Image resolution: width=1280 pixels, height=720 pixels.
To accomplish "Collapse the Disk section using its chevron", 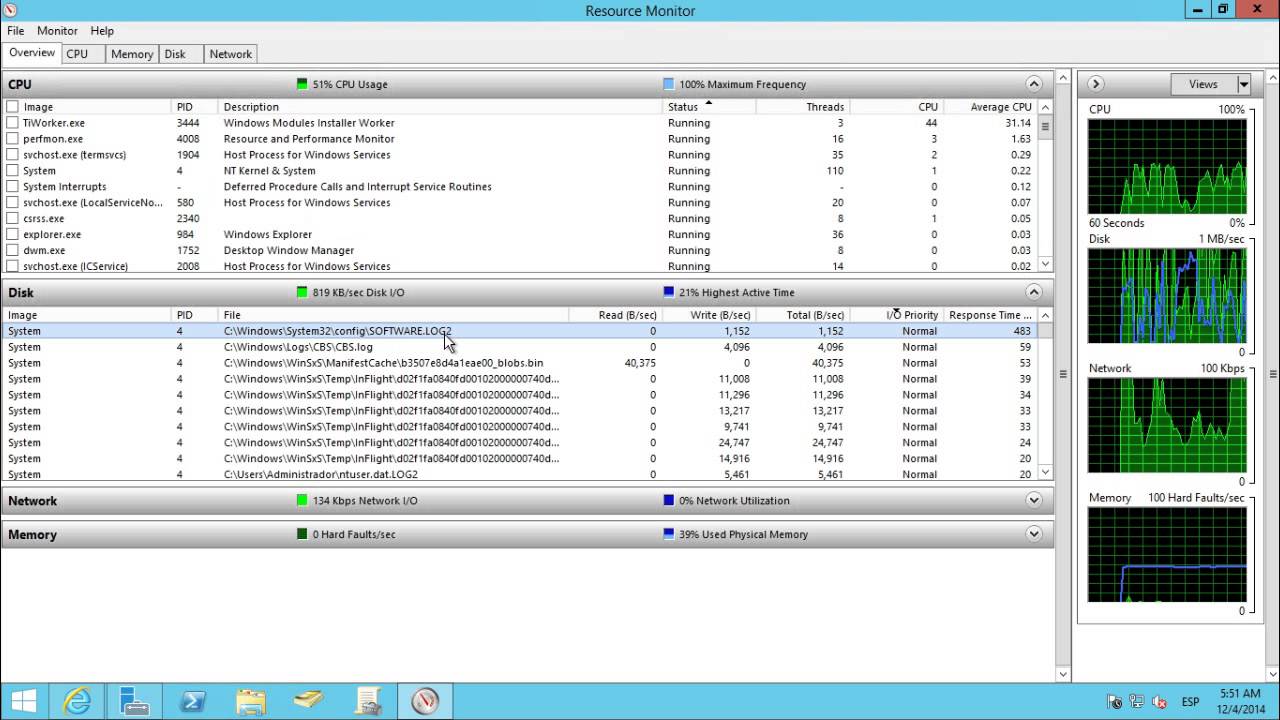I will (1034, 292).
